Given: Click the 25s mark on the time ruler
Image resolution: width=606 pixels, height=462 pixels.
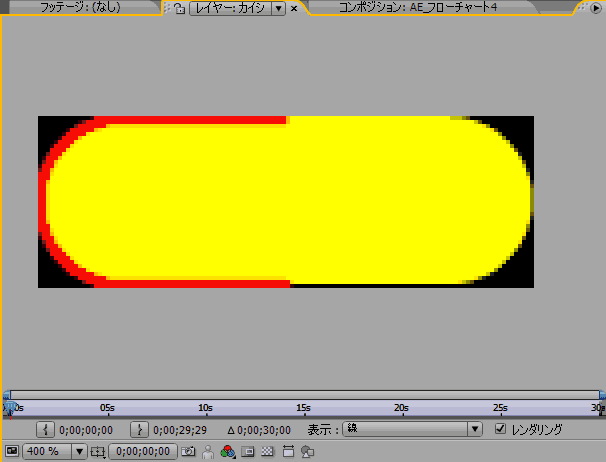Looking at the screenshot, I should (x=500, y=408).
